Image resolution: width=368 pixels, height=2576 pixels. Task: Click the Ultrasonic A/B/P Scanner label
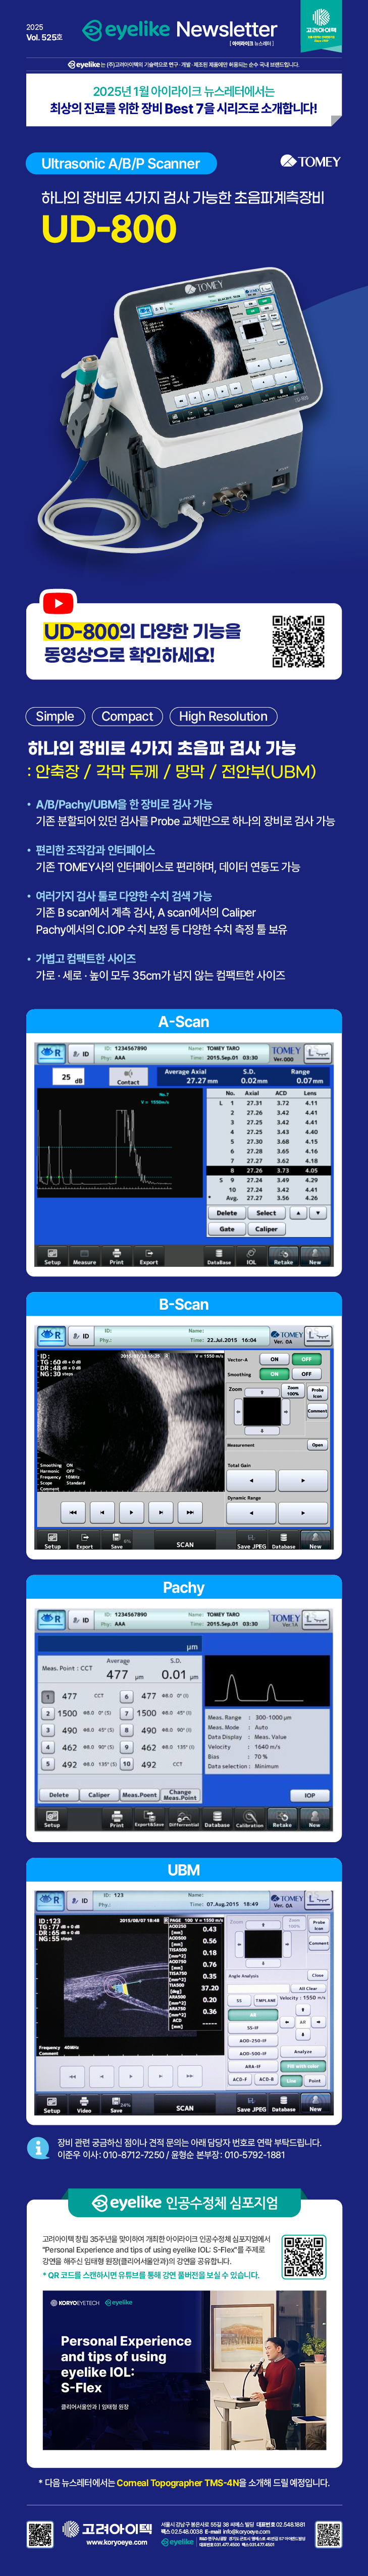(x=121, y=163)
